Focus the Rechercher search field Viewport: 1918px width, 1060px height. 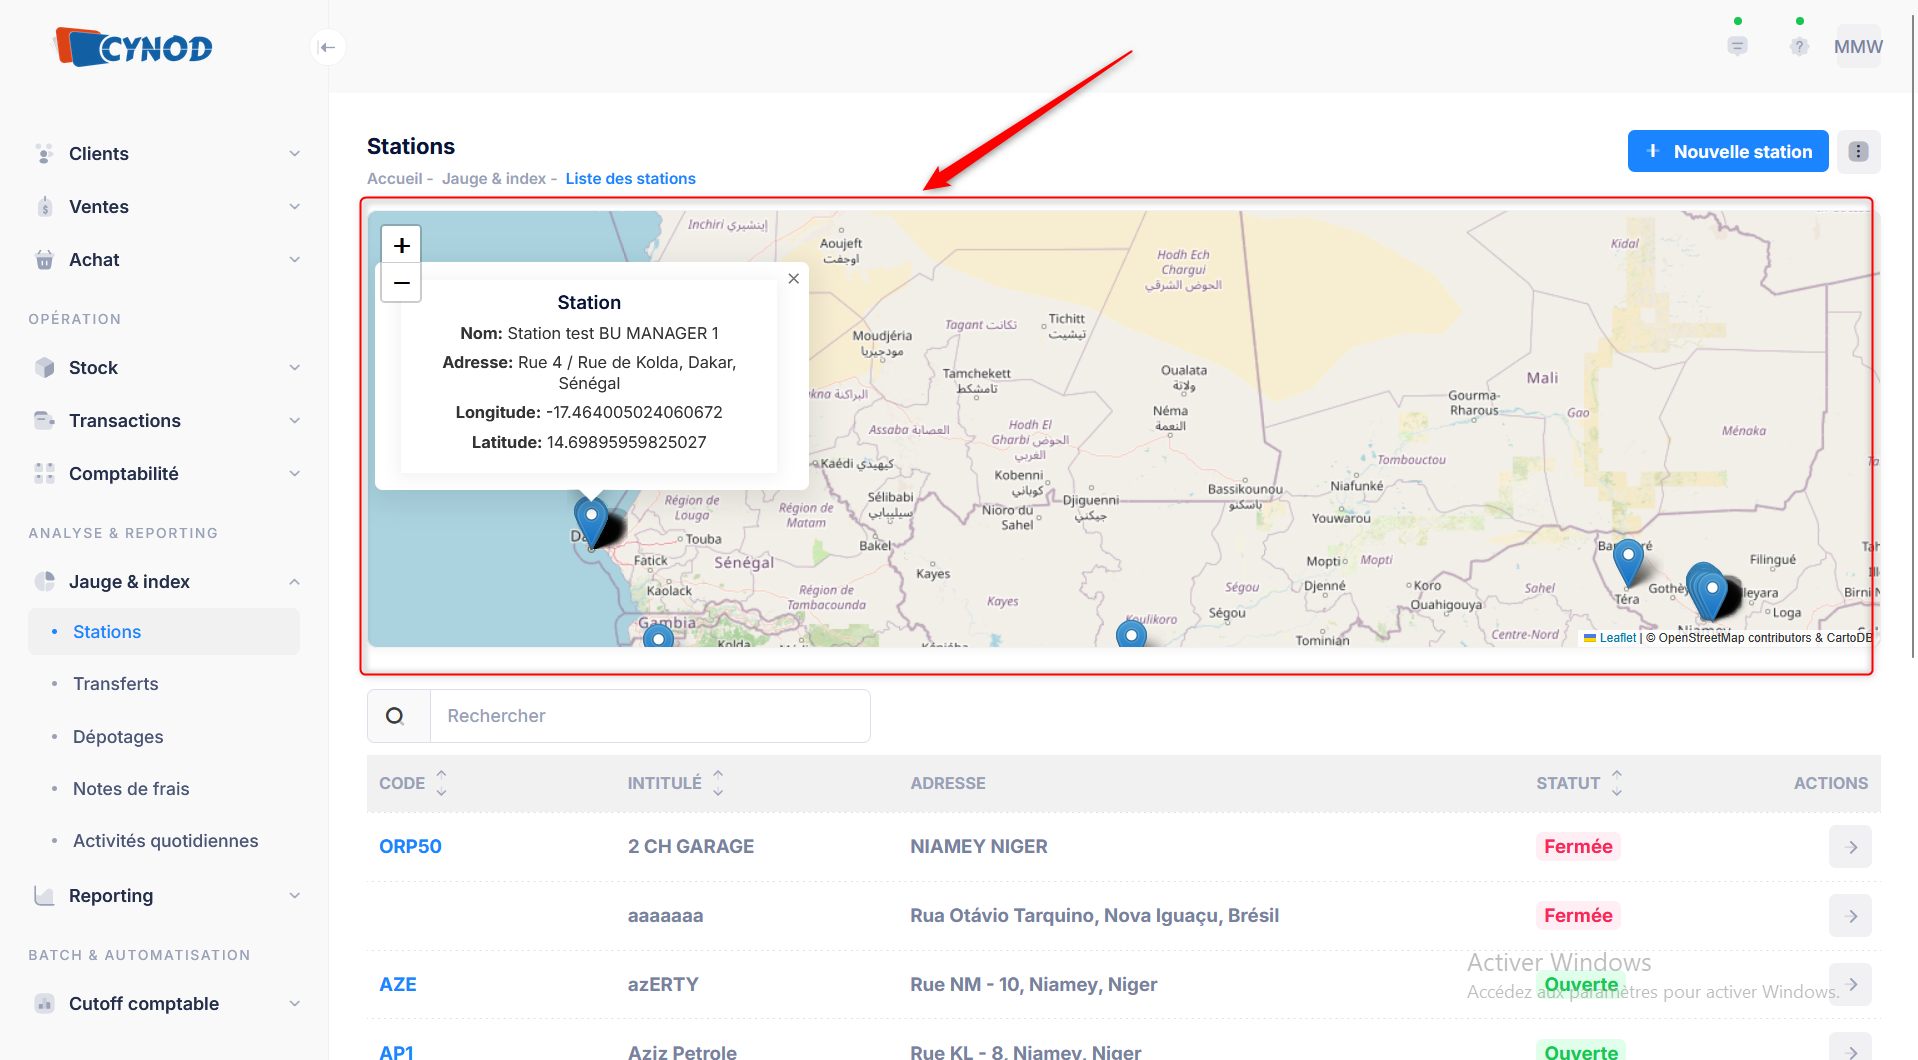[x=650, y=716]
